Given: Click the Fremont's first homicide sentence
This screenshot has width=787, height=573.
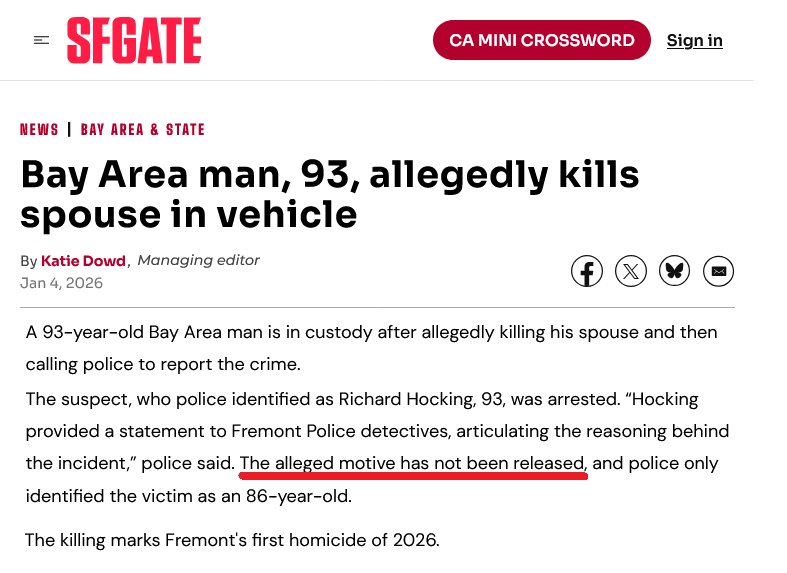Looking at the screenshot, I should 231,540.
